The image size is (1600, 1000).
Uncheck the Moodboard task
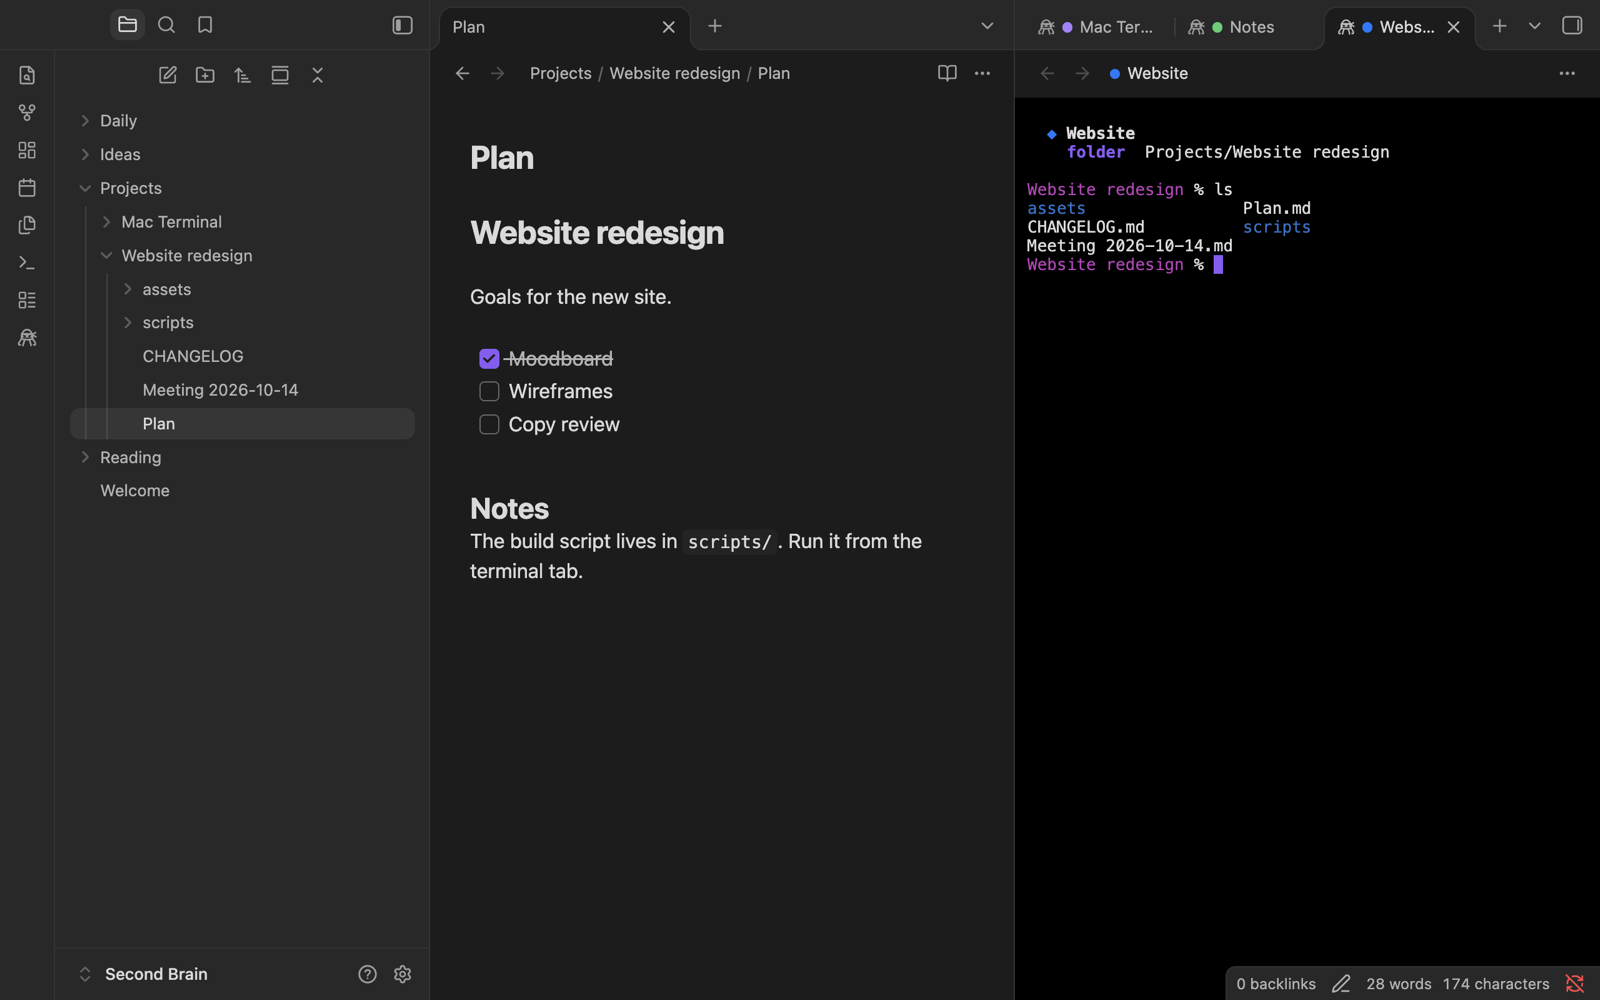[x=489, y=358]
